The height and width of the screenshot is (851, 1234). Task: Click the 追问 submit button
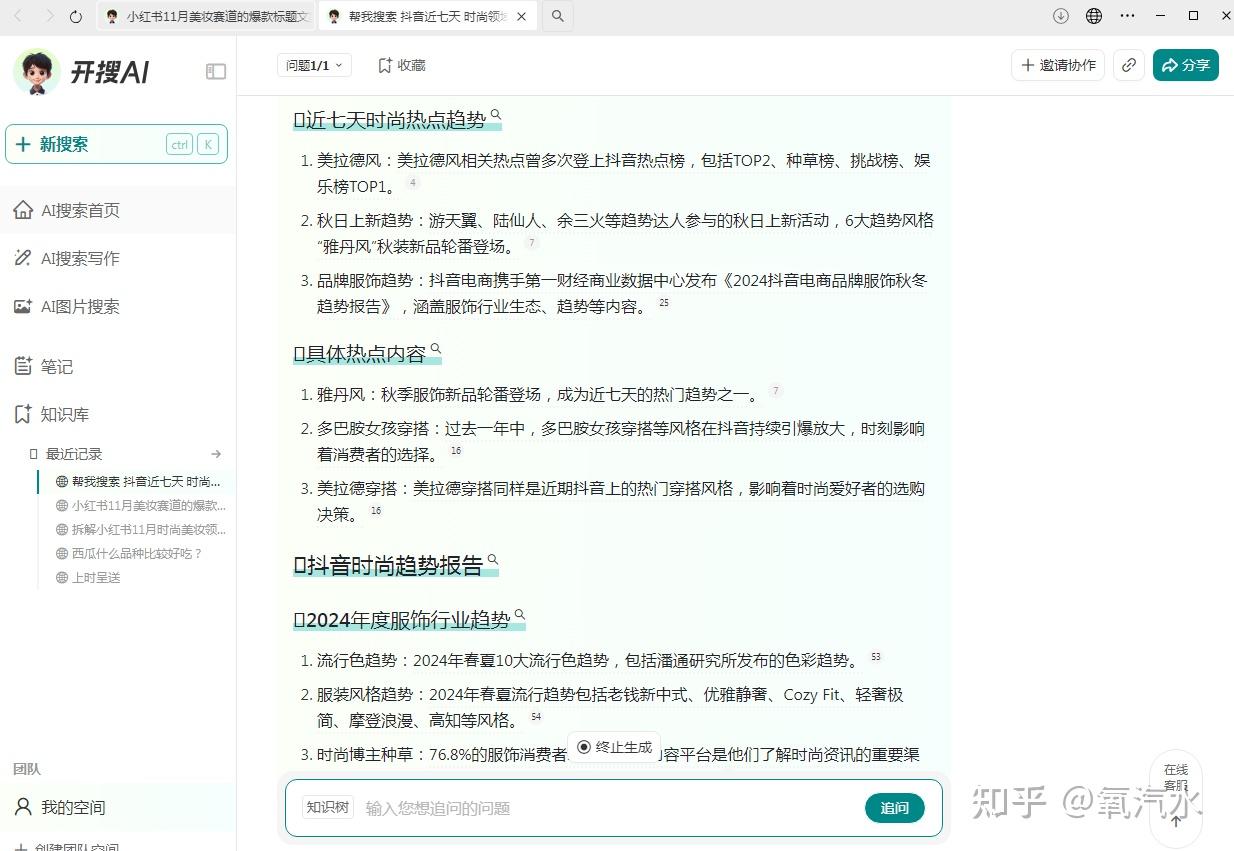[894, 808]
